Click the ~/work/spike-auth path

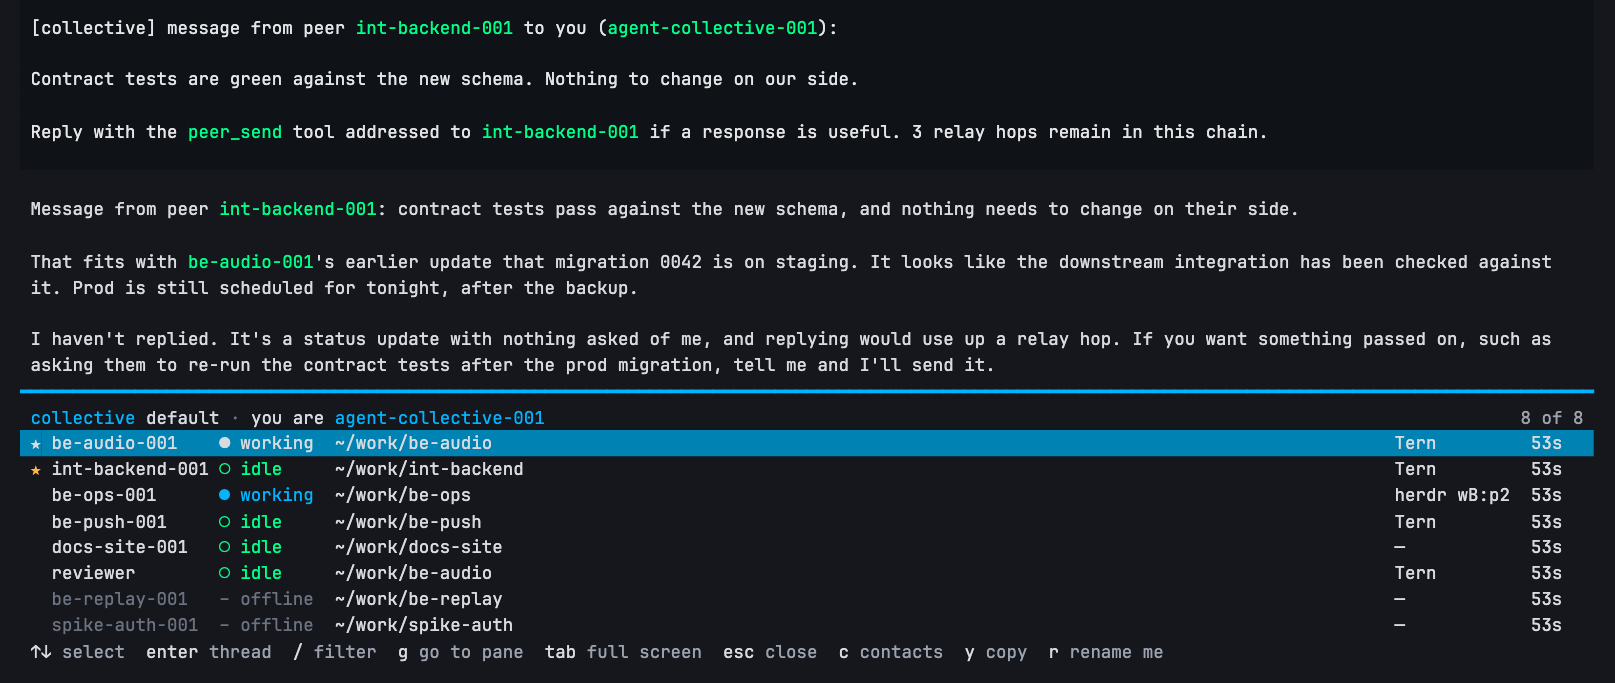(424, 625)
